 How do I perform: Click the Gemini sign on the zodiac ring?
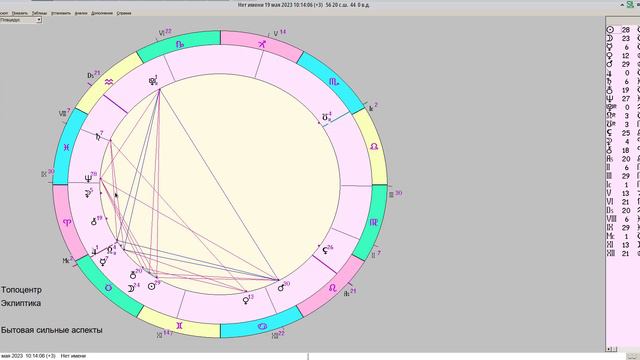click(179, 326)
